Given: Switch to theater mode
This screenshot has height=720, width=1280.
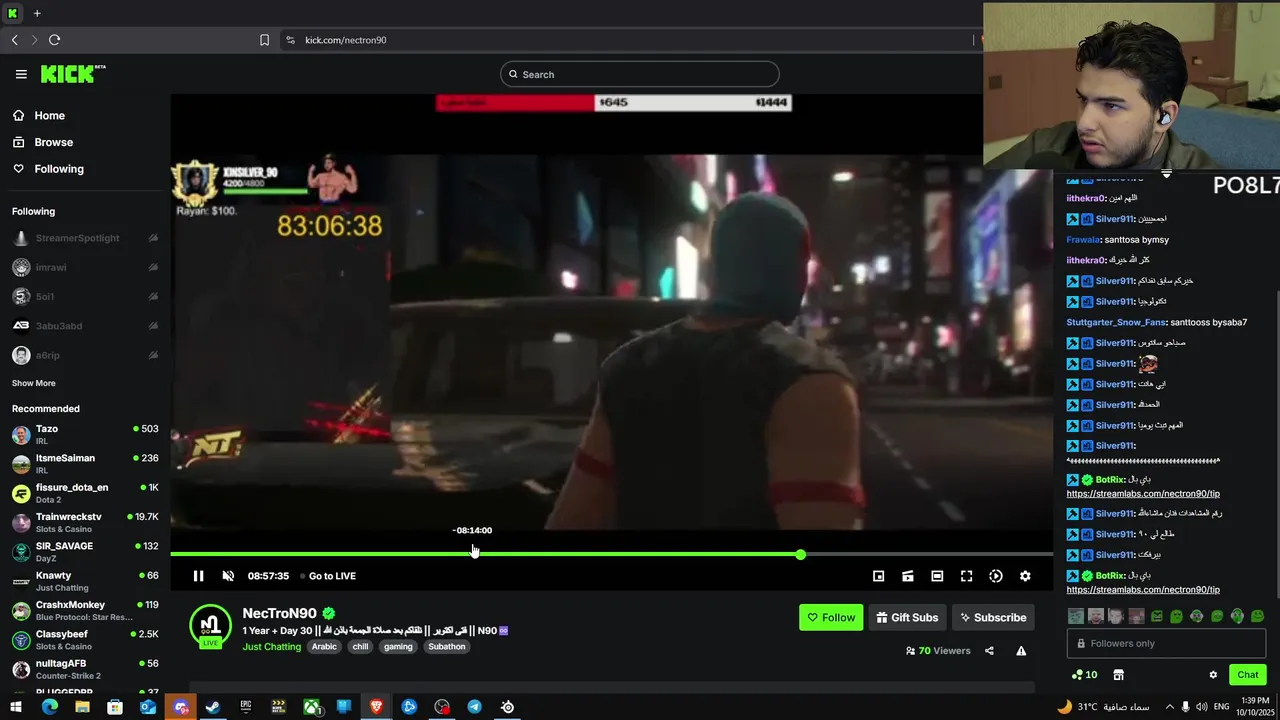Looking at the screenshot, I should pyautogui.click(x=937, y=576).
